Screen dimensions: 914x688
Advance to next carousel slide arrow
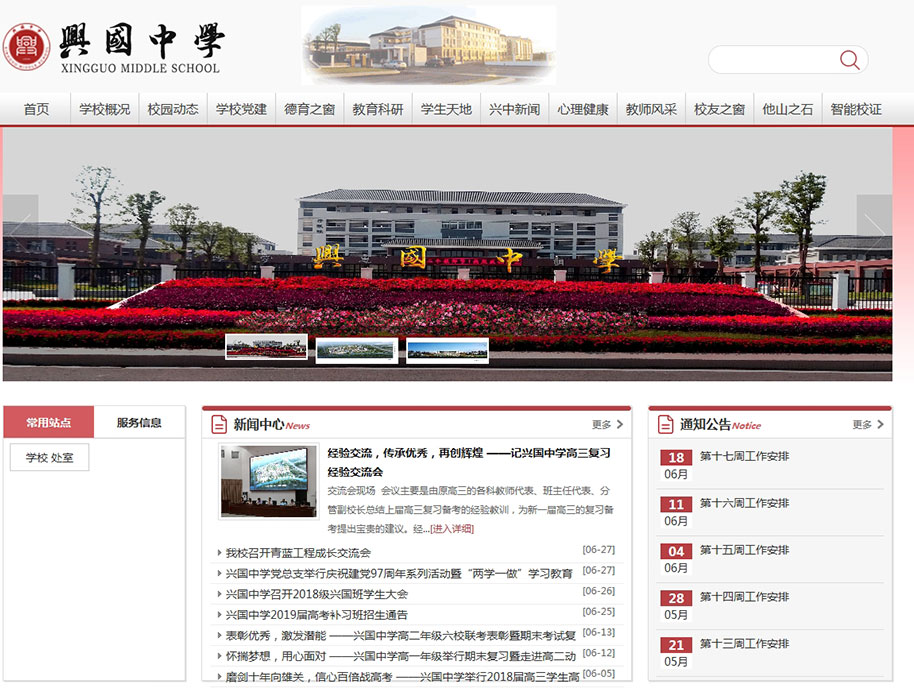pos(874,225)
